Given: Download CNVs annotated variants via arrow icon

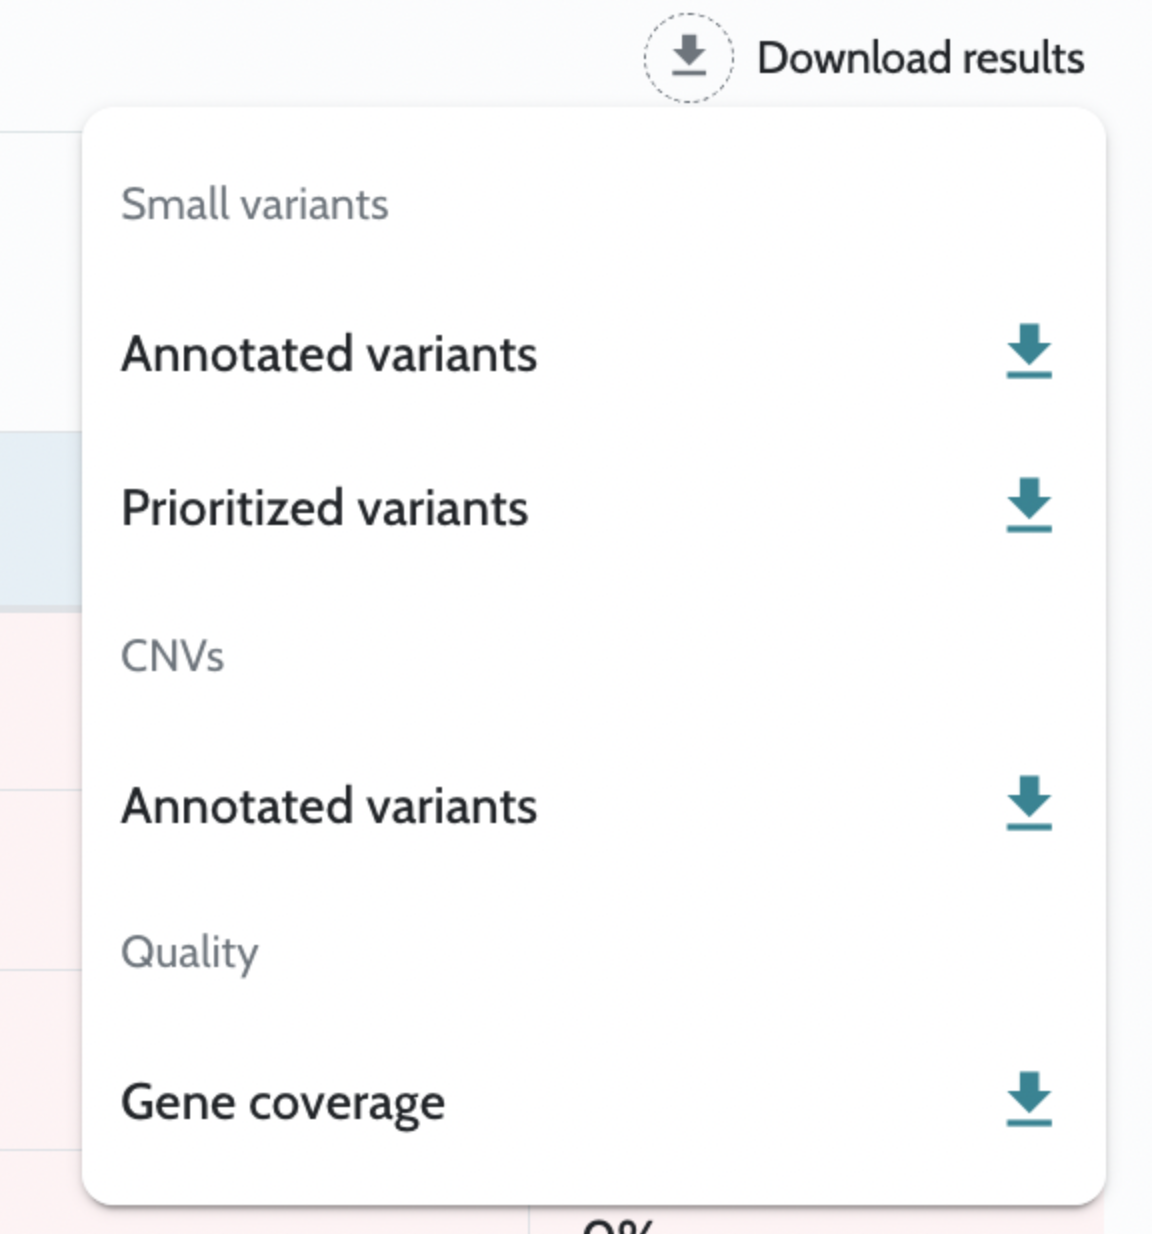Looking at the screenshot, I should 1028,803.
